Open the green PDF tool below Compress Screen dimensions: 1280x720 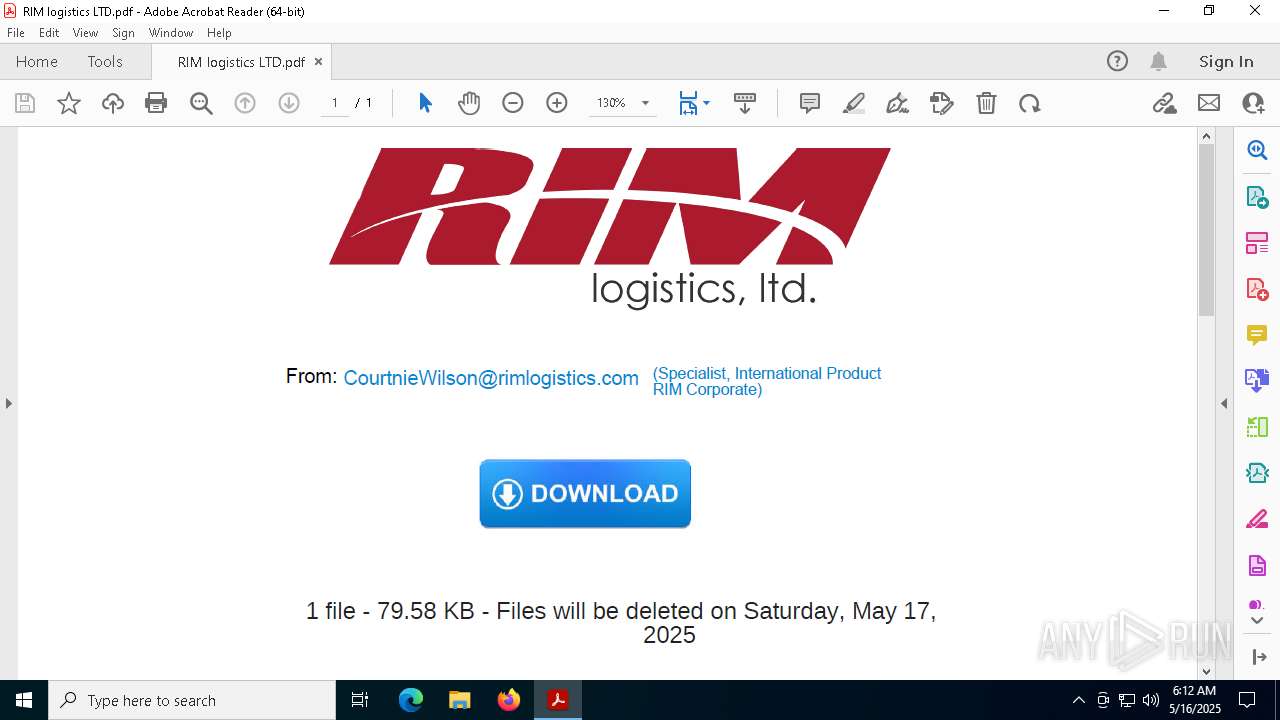point(1257,473)
